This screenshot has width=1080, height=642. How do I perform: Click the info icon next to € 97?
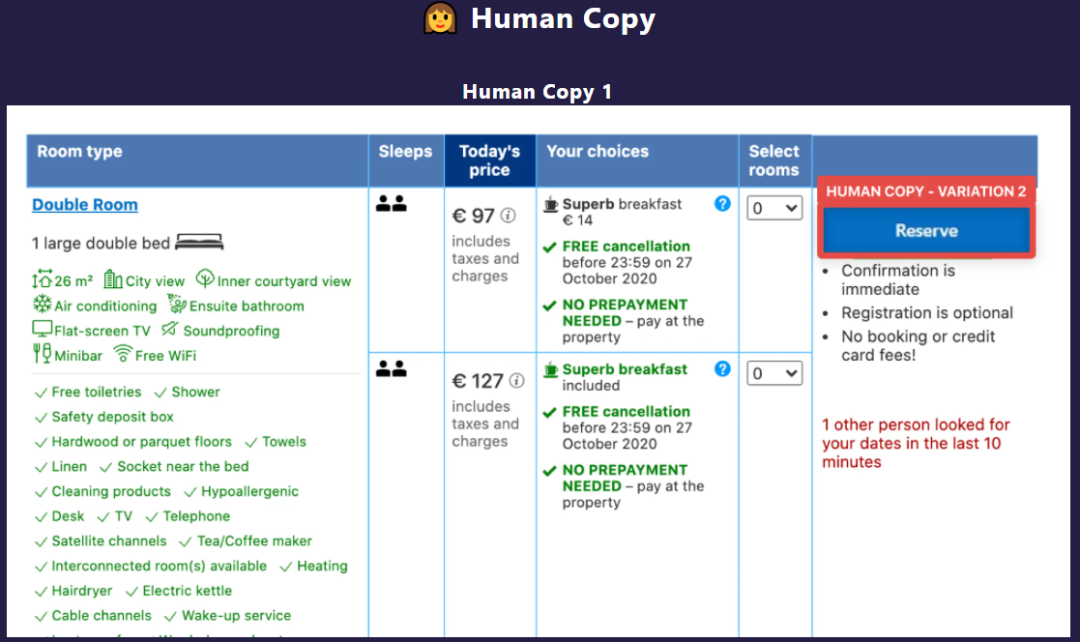coord(508,216)
